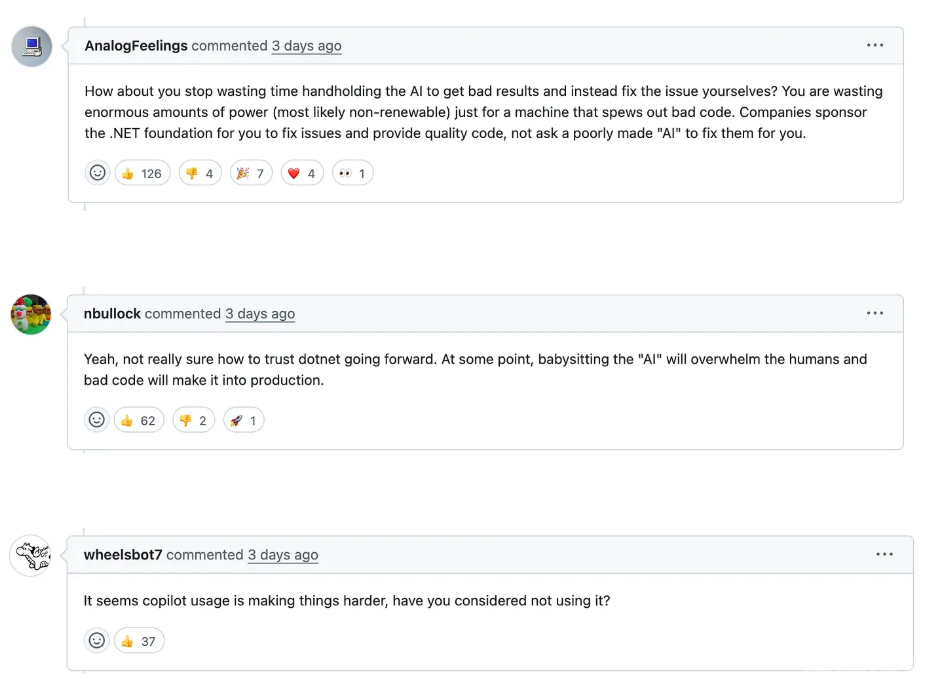Click thumbs up 37 on wheelsbot7 comment
952x699 pixels.
(x=139, y=641)
